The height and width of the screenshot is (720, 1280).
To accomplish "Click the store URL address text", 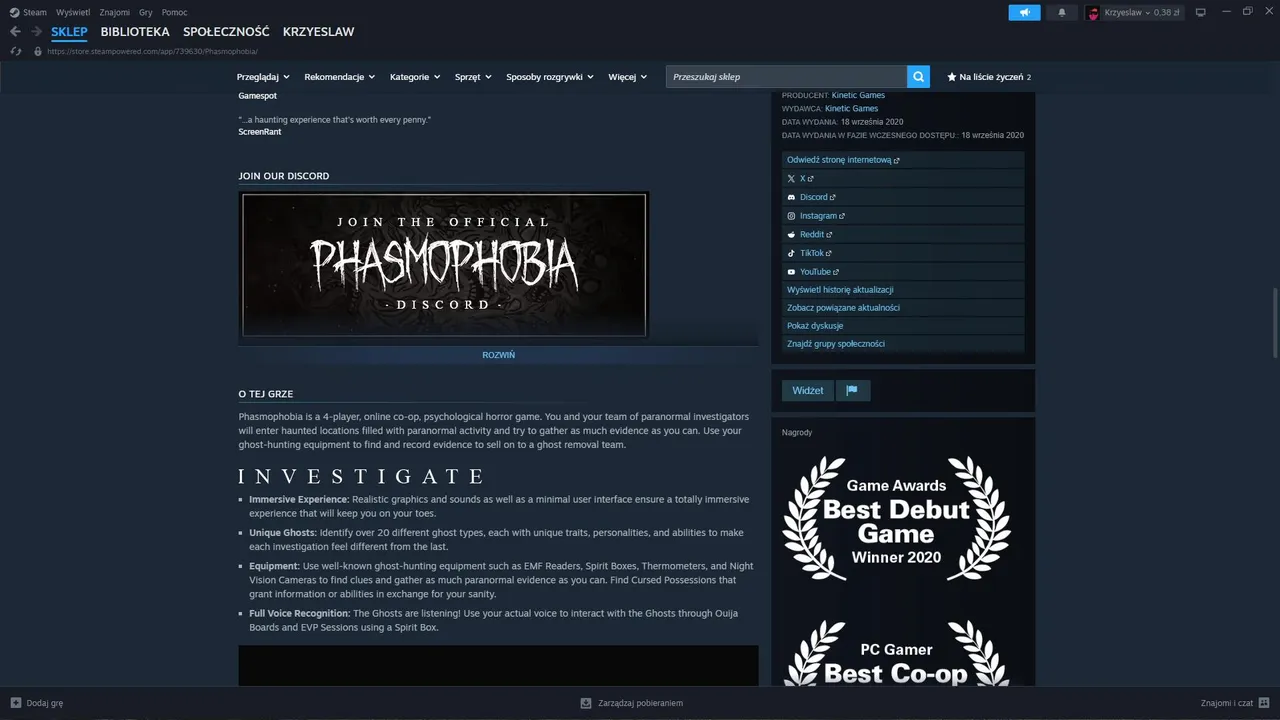I will pyautogui.click(x=152, y=51).
